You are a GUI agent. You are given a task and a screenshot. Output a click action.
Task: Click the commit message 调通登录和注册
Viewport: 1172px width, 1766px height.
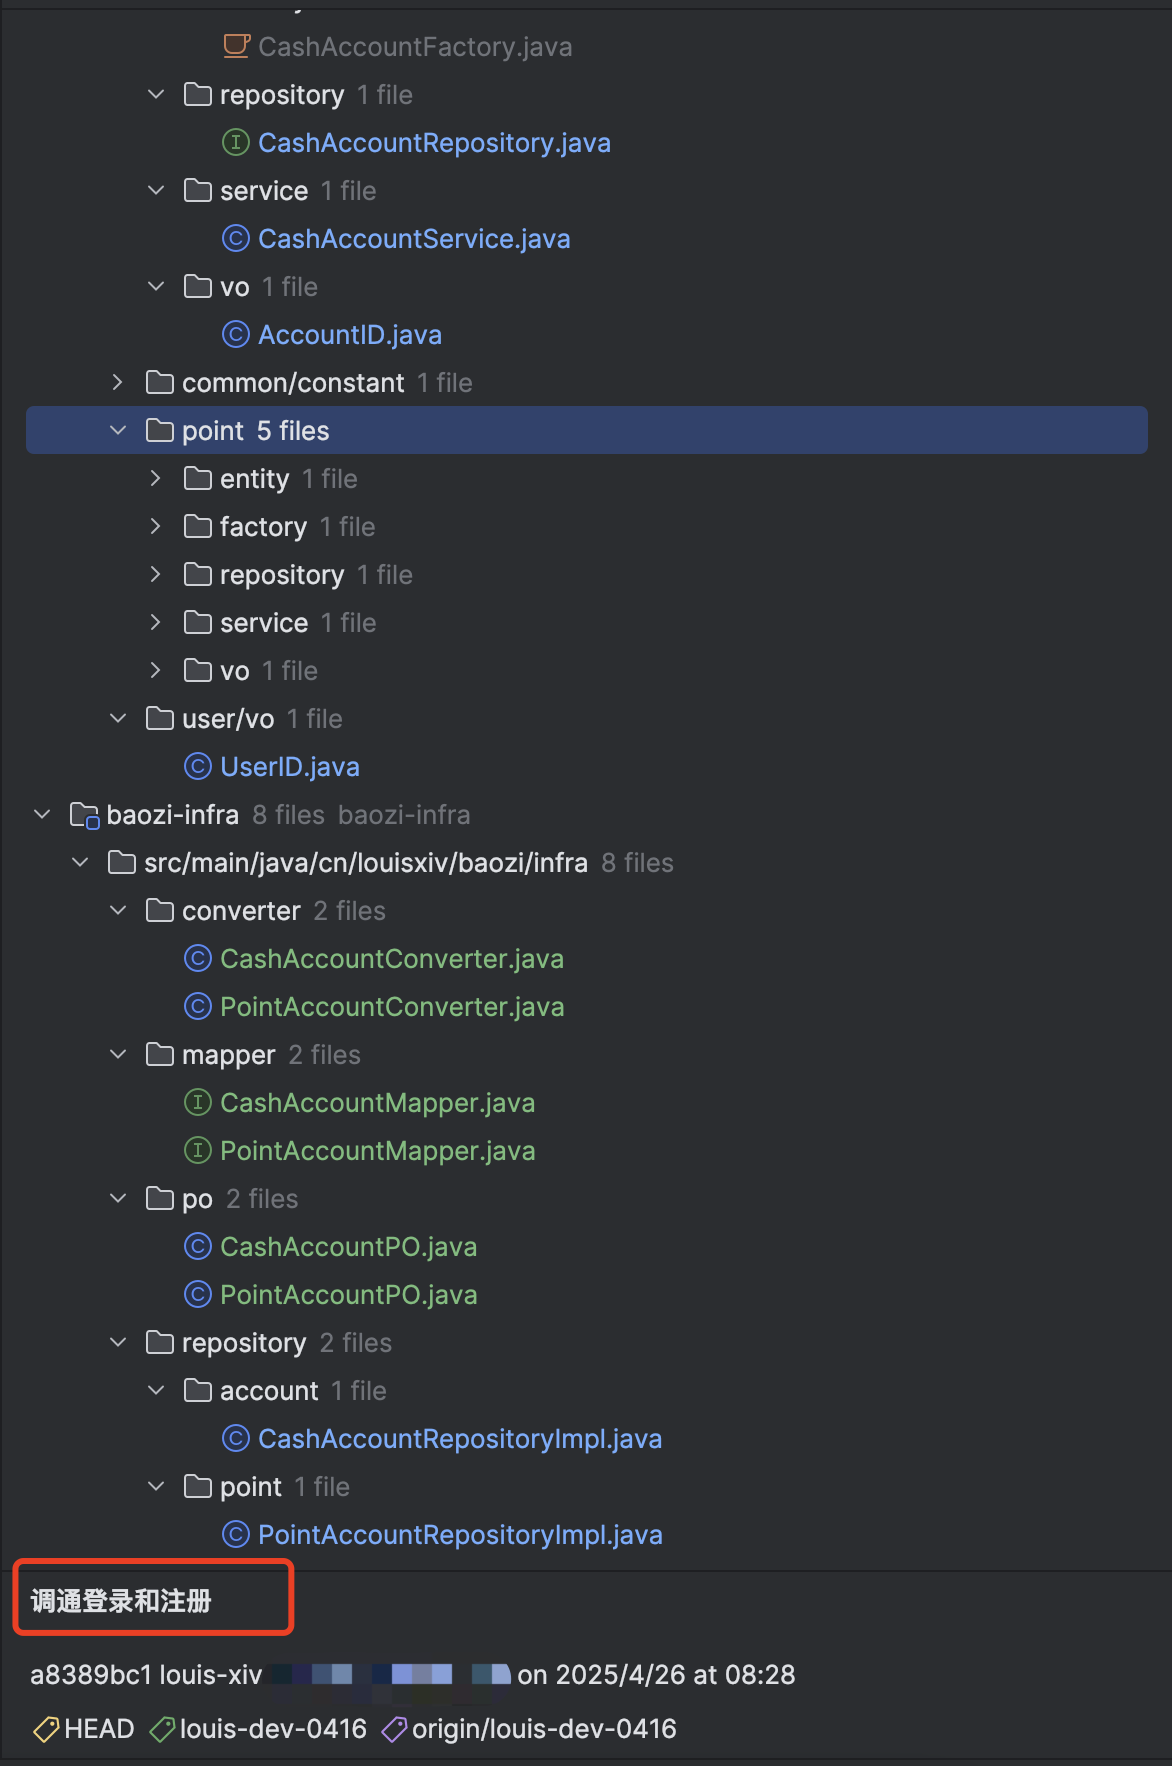[121, 1601]
